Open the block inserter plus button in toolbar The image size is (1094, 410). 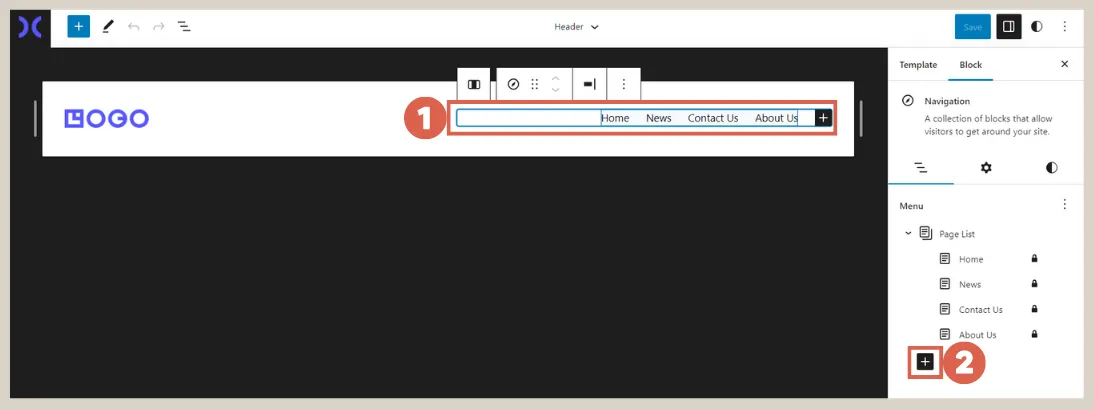pyautogui.click(x=78, y=27)
